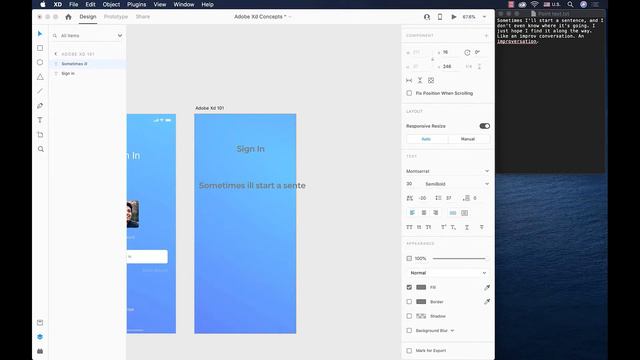This screenshot has width=640, height=360.
Task: Click the rotation icon
Action: 467,52
